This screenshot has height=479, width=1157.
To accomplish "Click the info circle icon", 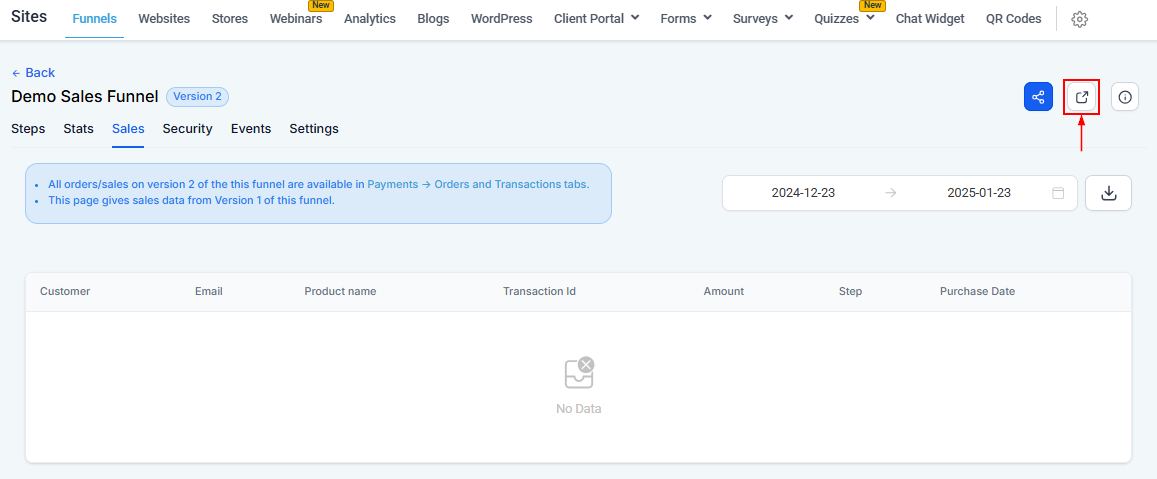I will (x=1125, y=97).
